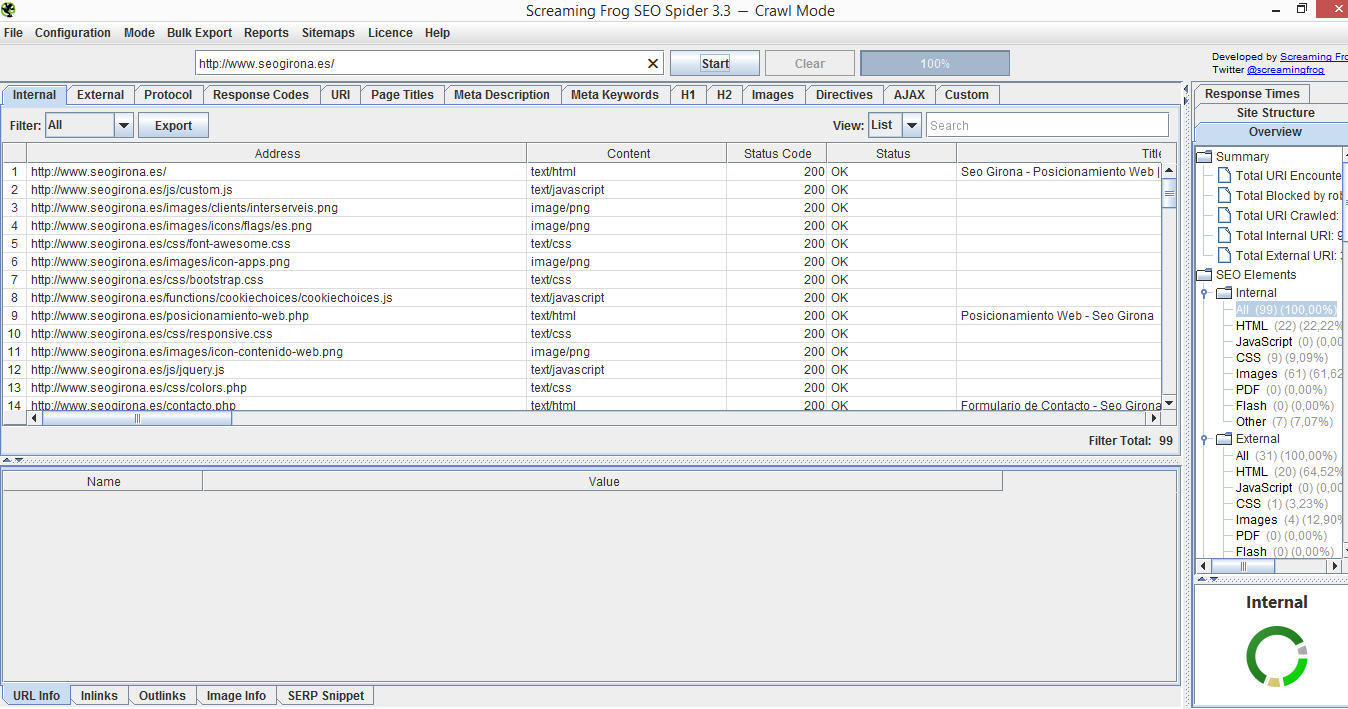The height and width of the screenshot is (709, 1348).
Task: Switch to the External tab
Action: (100, 95)
